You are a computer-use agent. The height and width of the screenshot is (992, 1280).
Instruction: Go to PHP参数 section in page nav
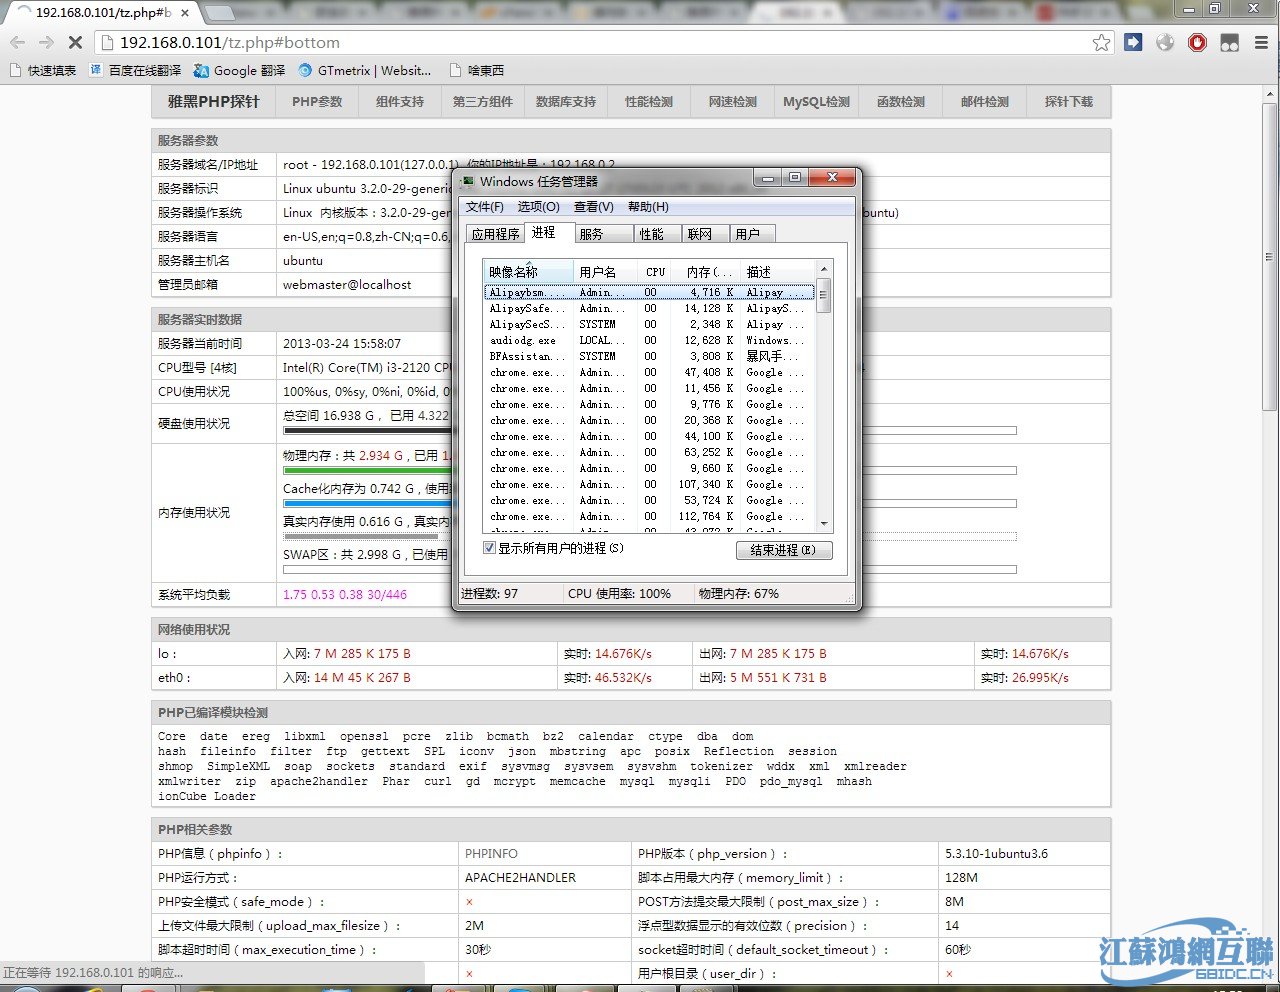pos(317,102)
